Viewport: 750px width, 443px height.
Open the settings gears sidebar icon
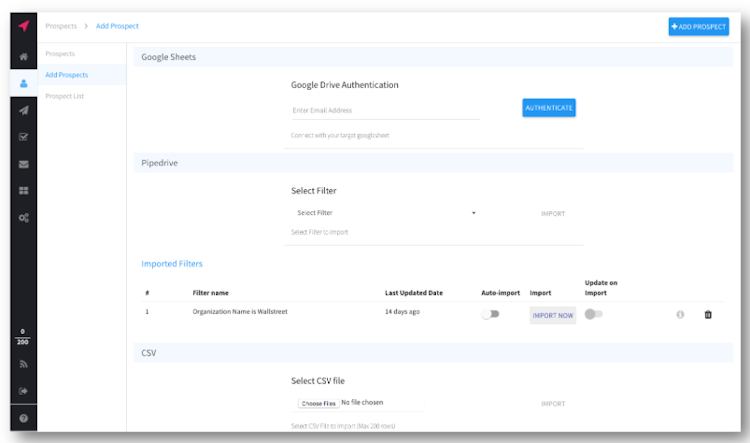pos(23,218)
